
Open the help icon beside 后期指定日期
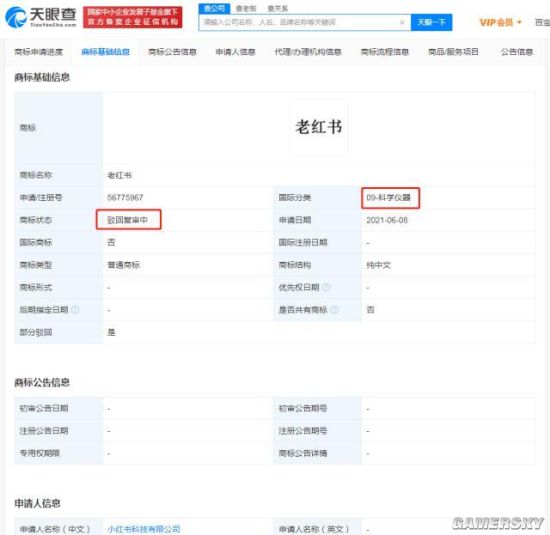pos(75,309)
